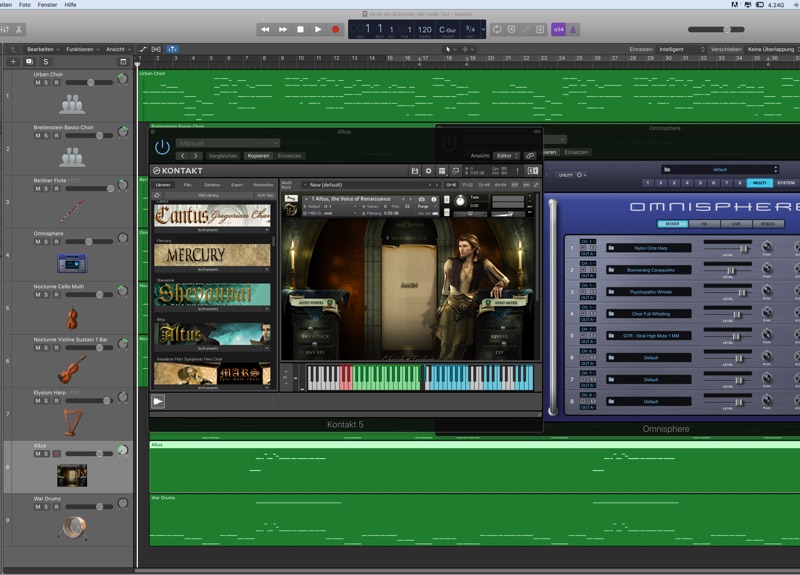Open Kontakt options gear icon
This screenshot has height=575, width=800.
pyautogui.click(x=429, y=171)
